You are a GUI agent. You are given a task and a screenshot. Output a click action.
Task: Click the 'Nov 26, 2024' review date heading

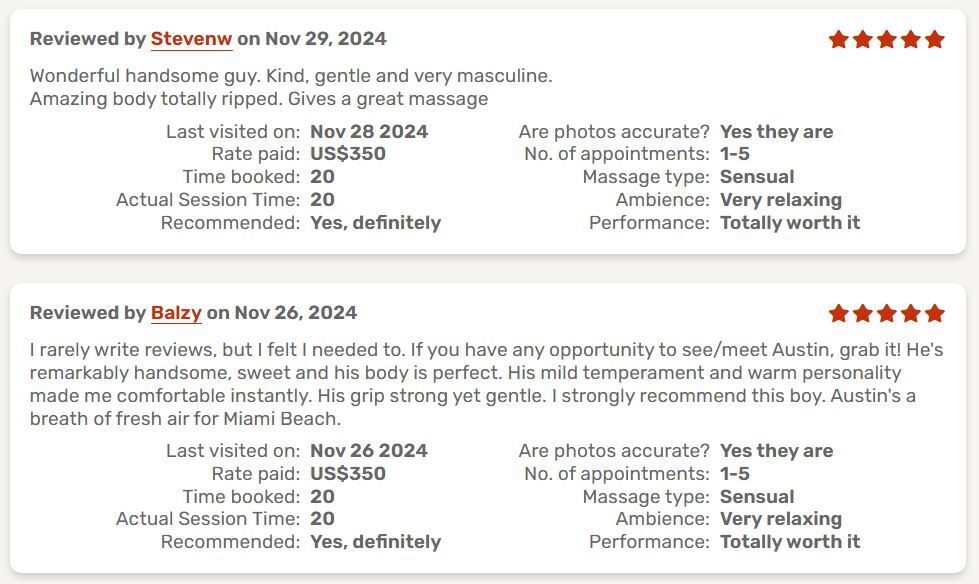[296, 312]
